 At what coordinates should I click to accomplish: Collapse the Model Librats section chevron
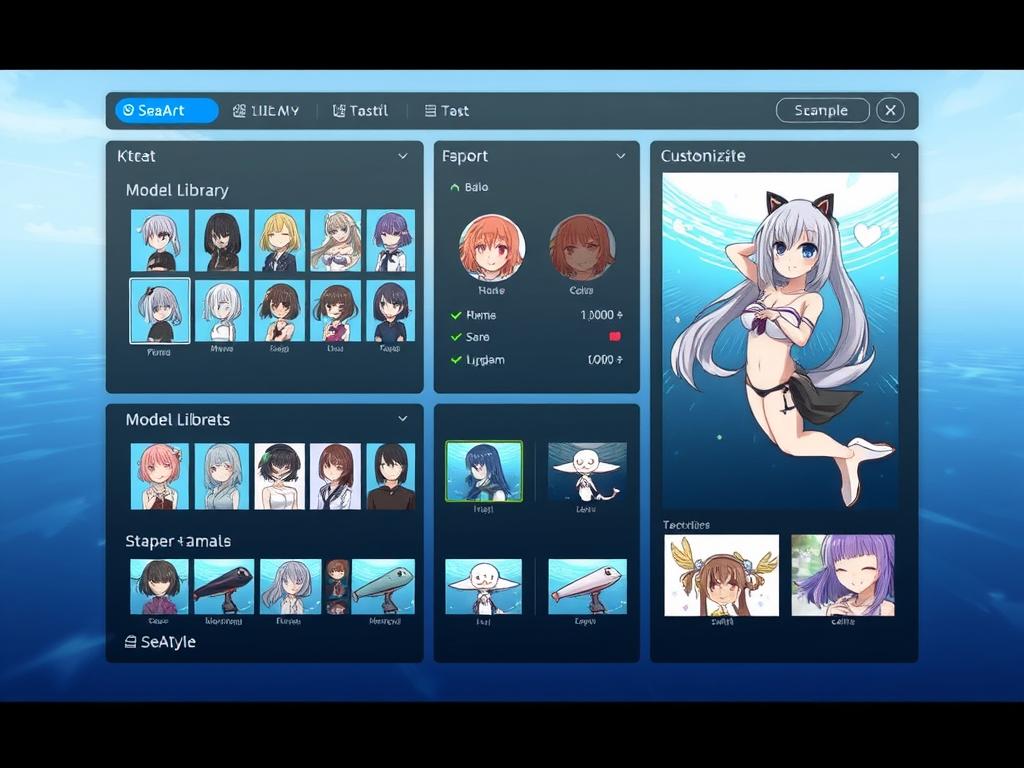click(403, 419)
